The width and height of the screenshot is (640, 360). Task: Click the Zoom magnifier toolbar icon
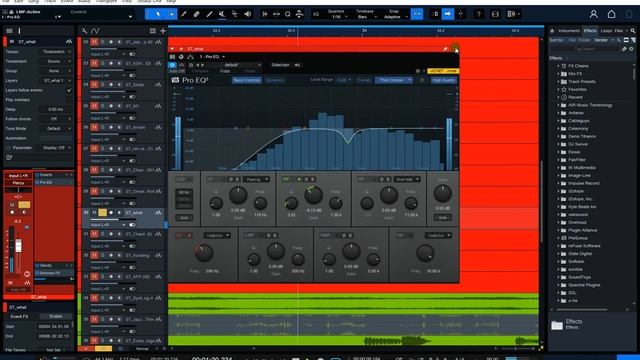pyautogui.click(x=288, y=14)
